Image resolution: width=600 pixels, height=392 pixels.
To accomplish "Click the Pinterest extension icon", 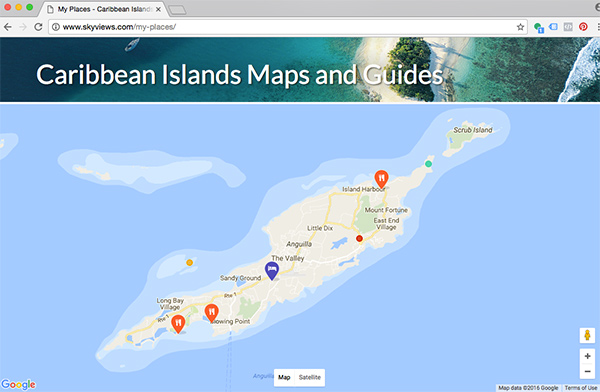I will tap(583, 27).
